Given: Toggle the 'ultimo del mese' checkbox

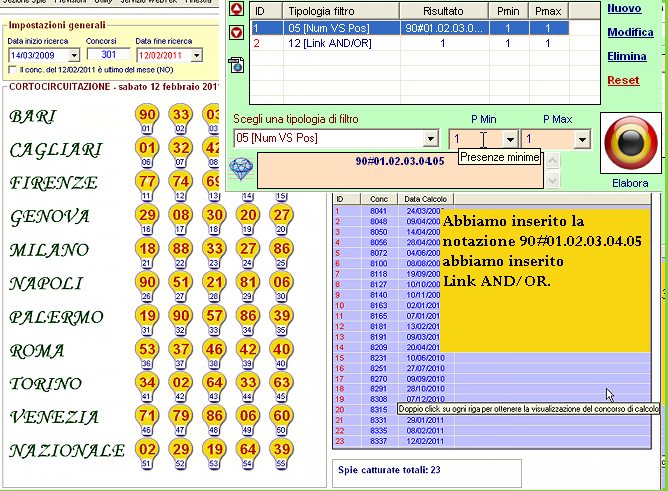Looking at the screenshot, I should point(12,70).
